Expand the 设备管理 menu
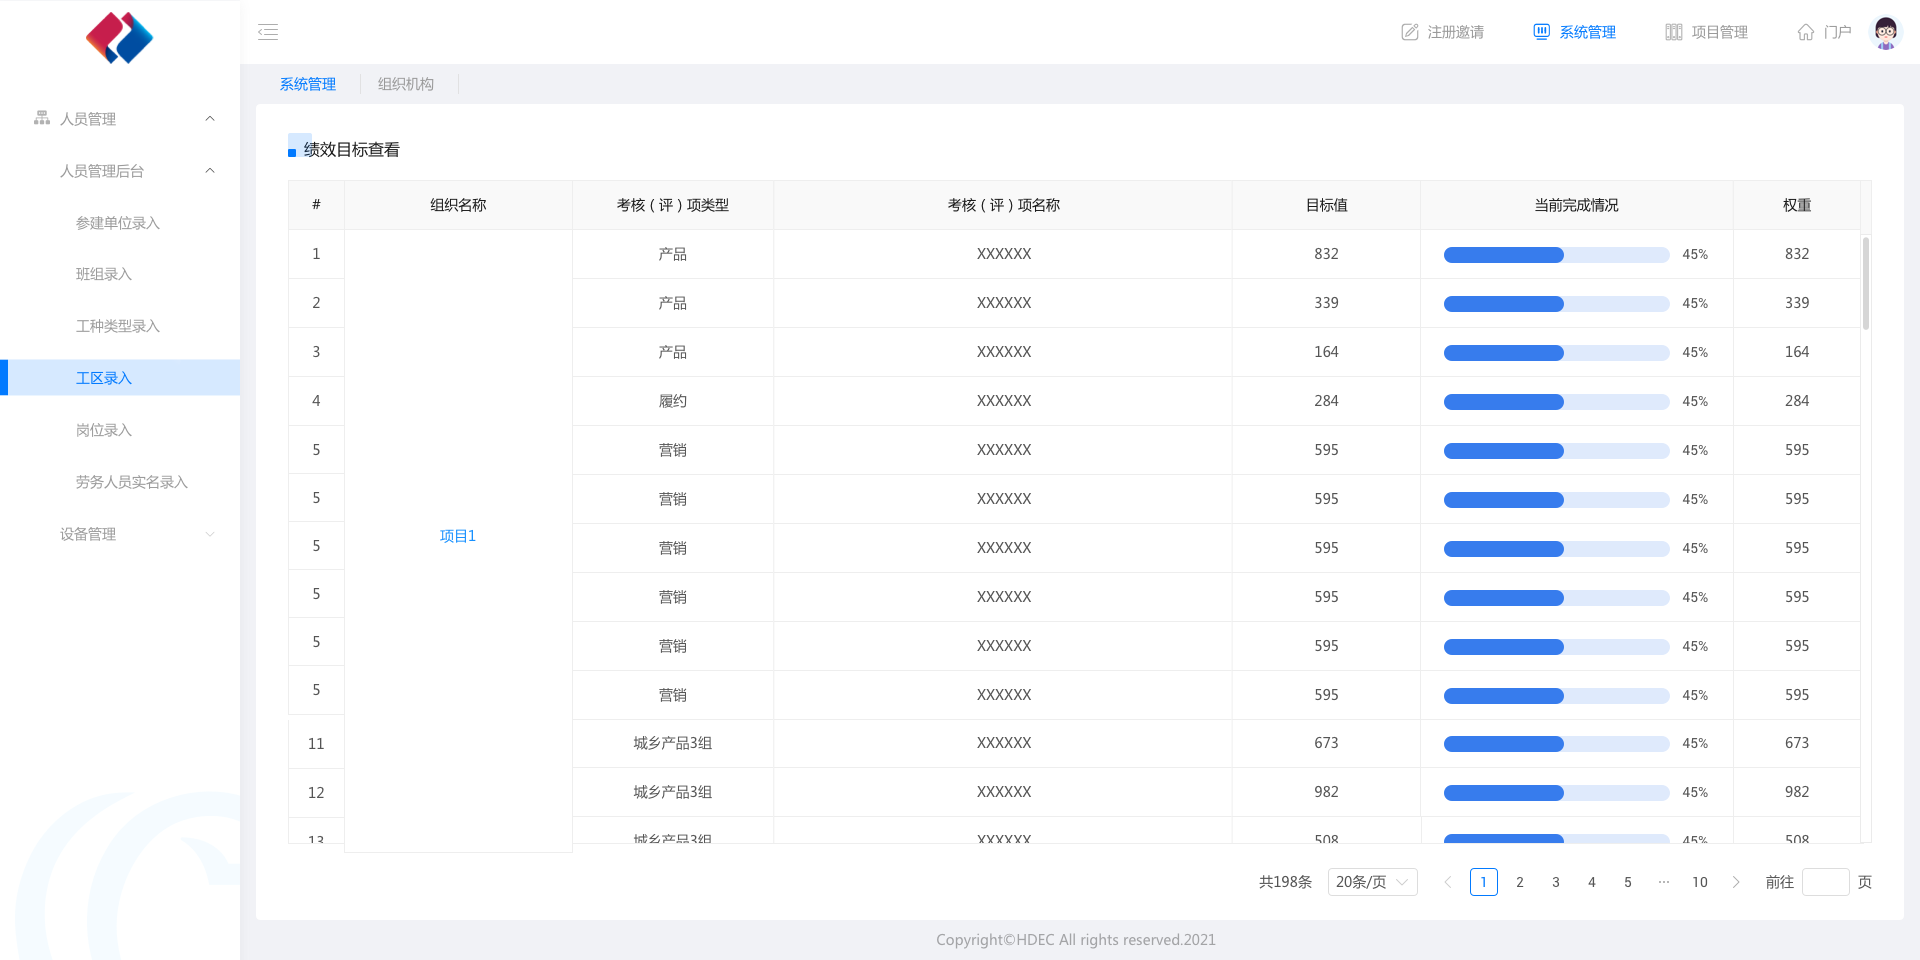The width and height of the screenshot is (1920, 960). tap(210, 534)
